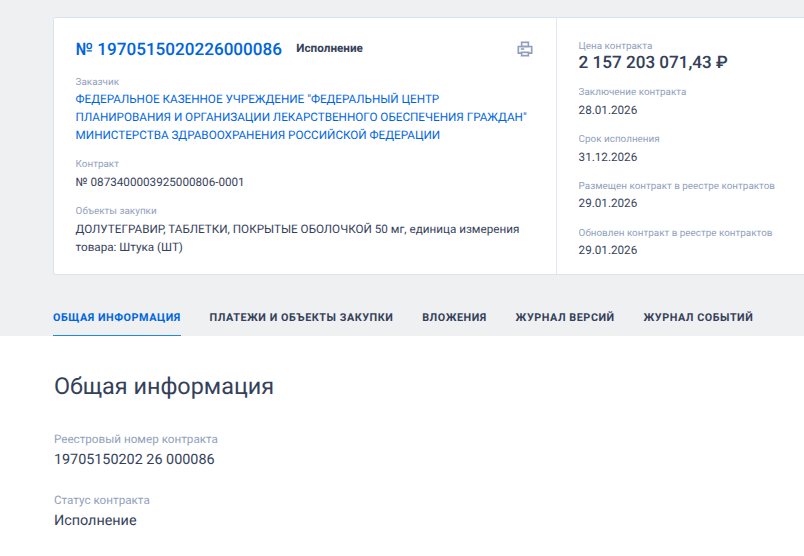This screenshot has width=804, height=556.
Task: Click the contract conclusion date 28.01.2026
Action: click(x=607, y=110)
